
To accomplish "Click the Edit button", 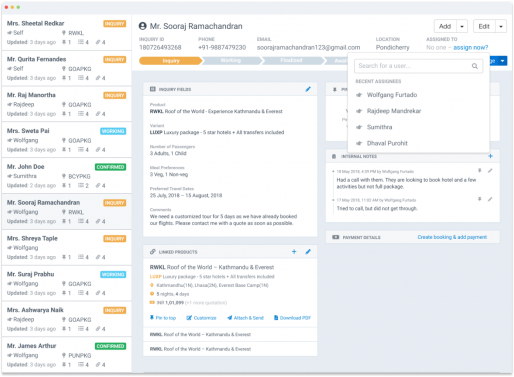I will pyautogui.click(x=484, y=26).
